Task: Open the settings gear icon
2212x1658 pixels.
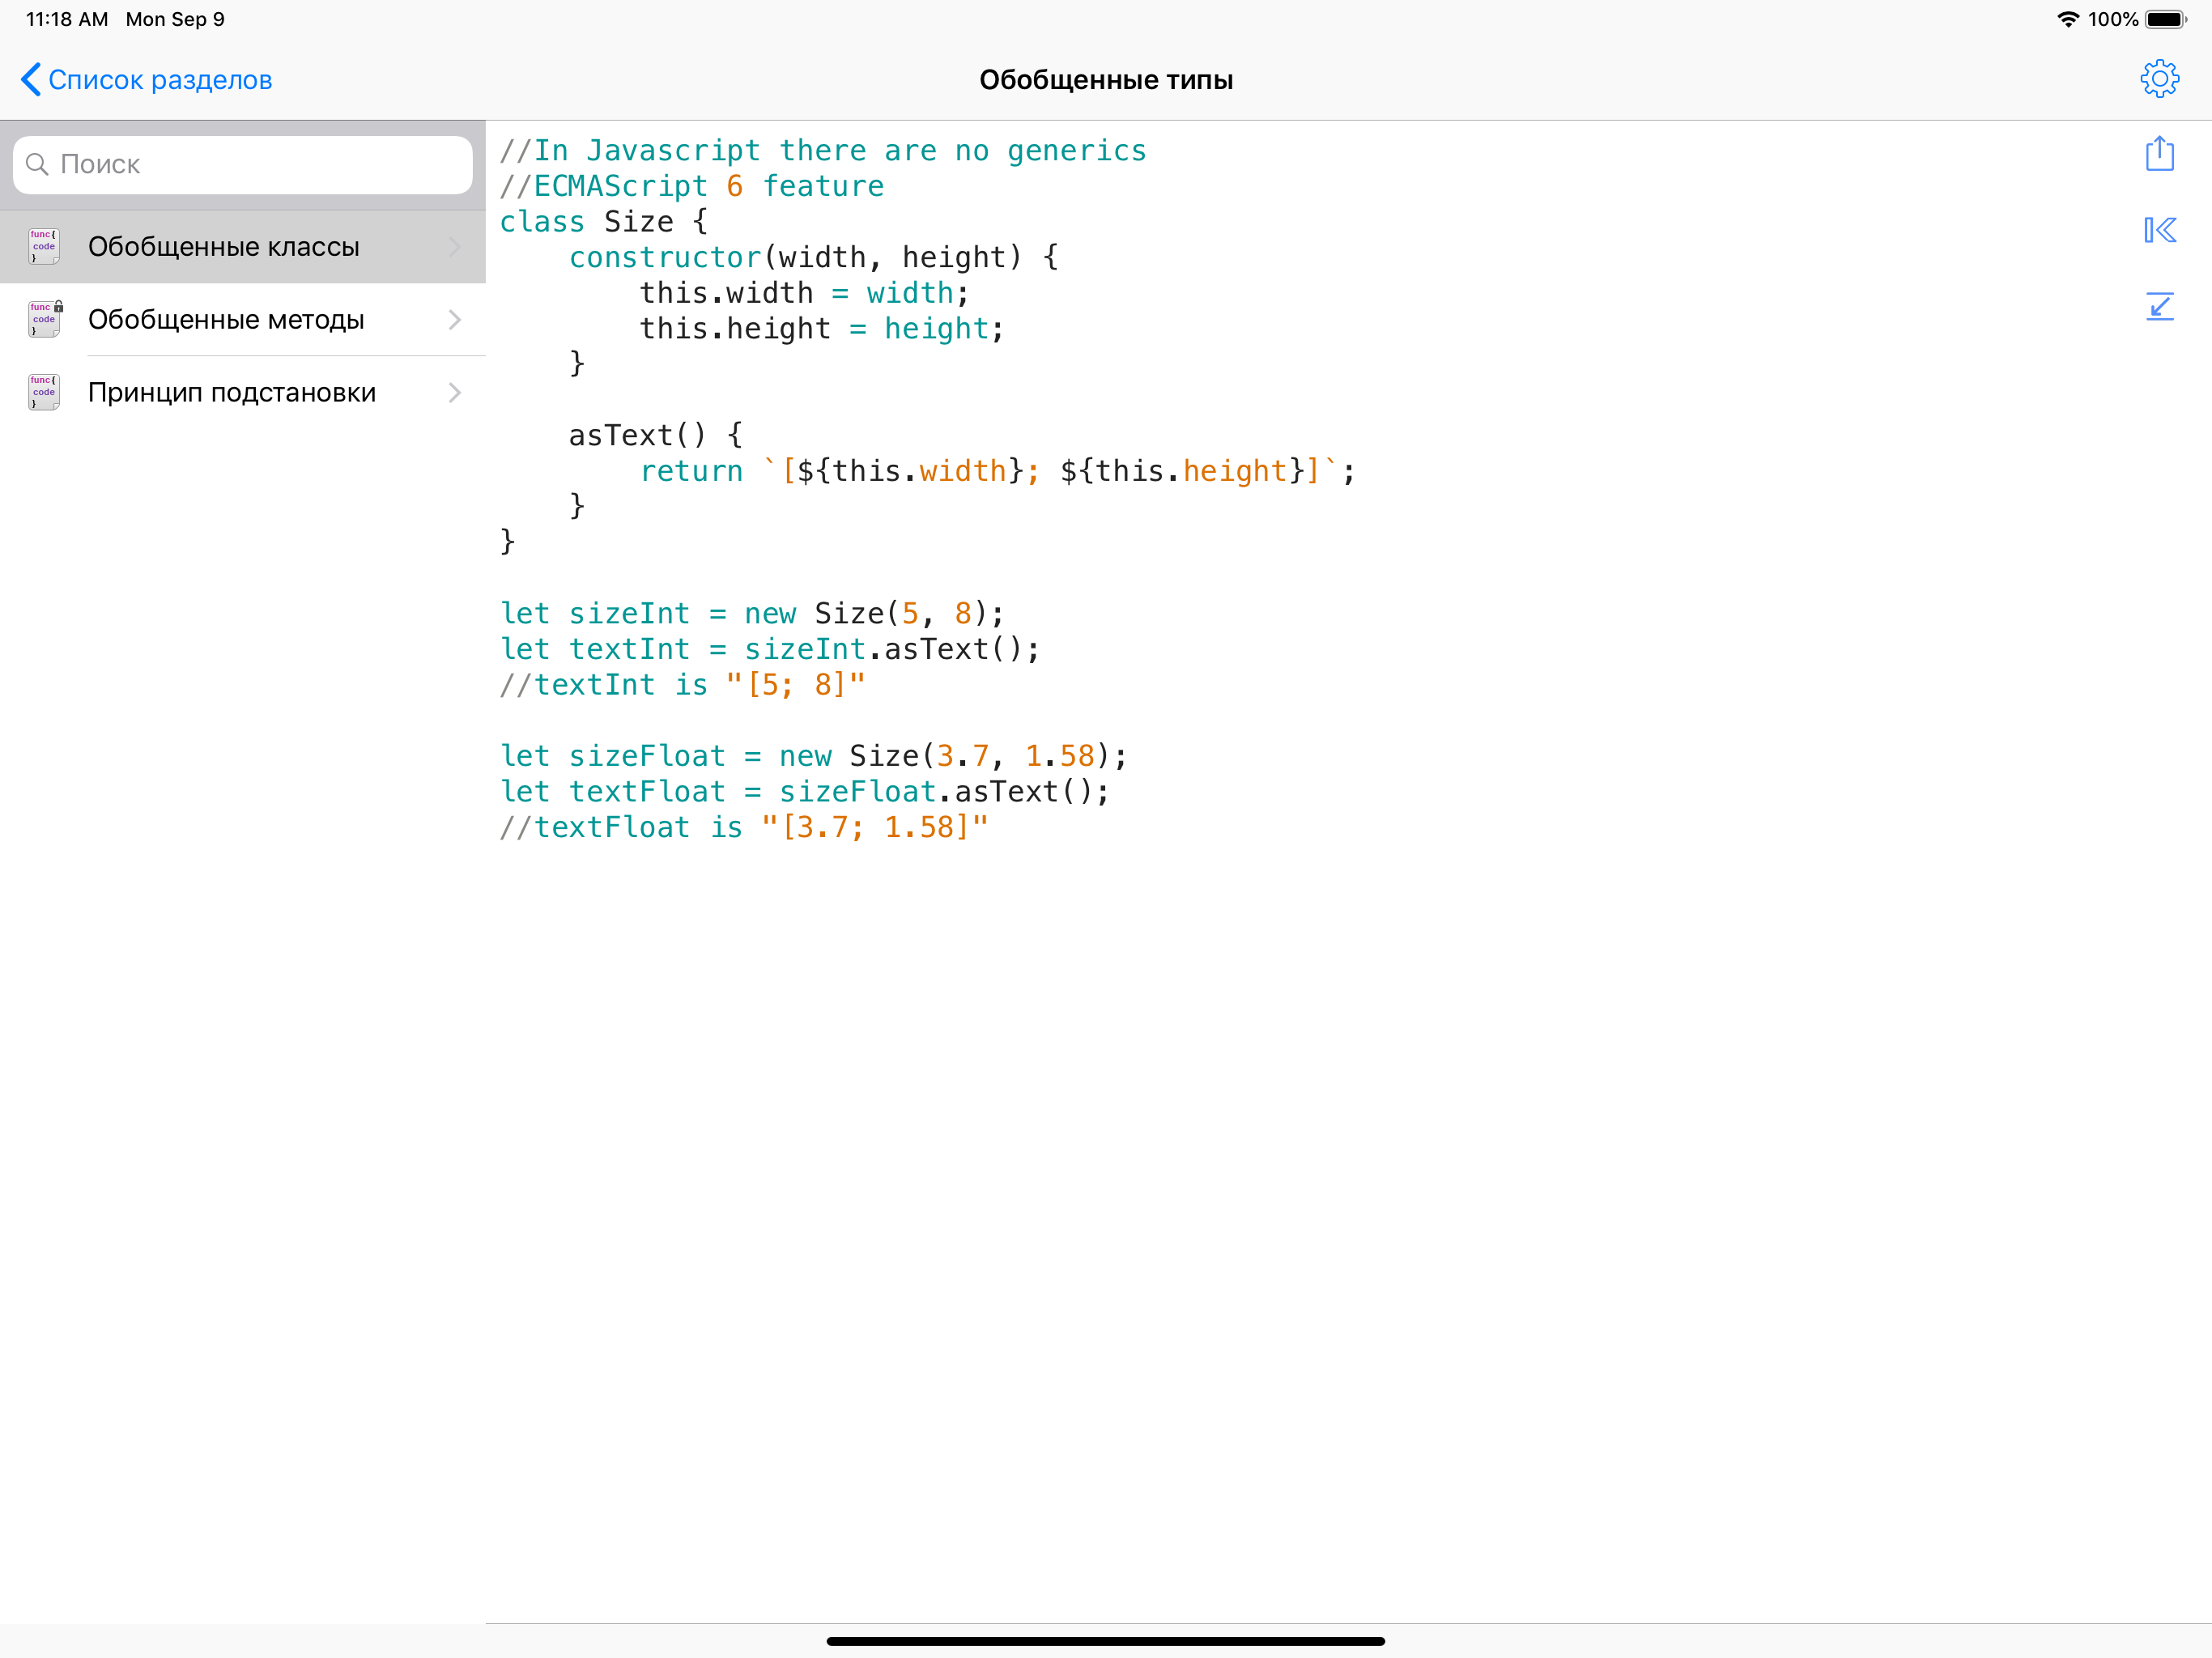Action: 2159,78
